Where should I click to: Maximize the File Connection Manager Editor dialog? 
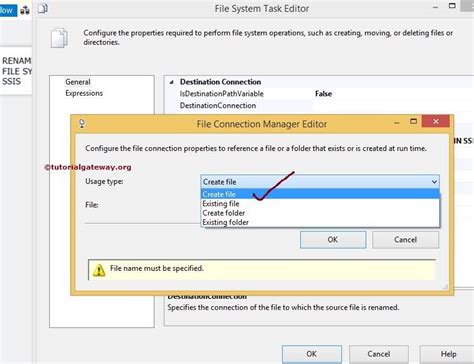(x=413, y=122)
